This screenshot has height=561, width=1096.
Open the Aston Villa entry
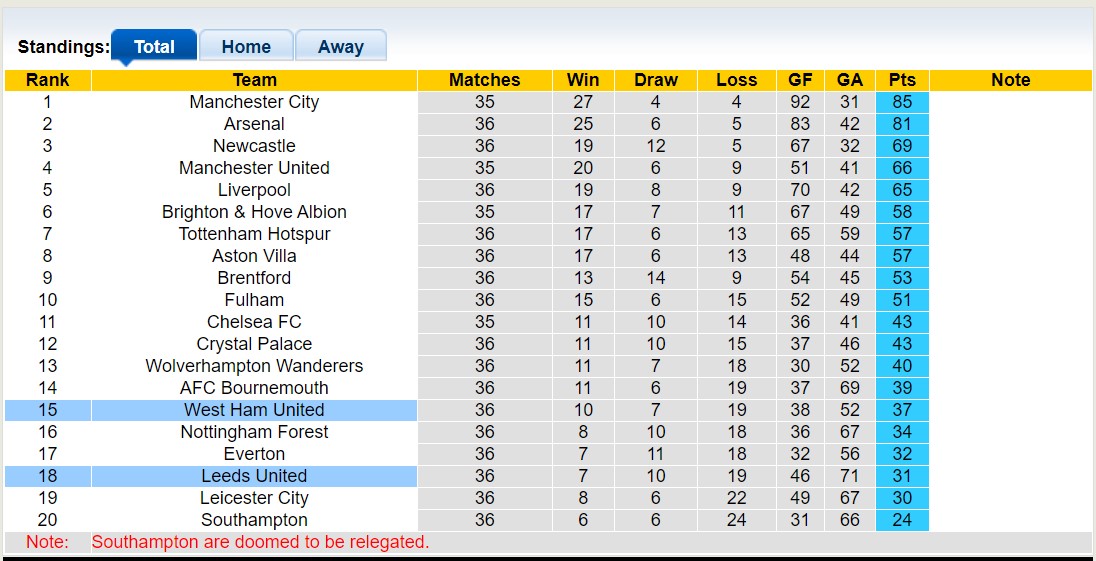[254, 256]
